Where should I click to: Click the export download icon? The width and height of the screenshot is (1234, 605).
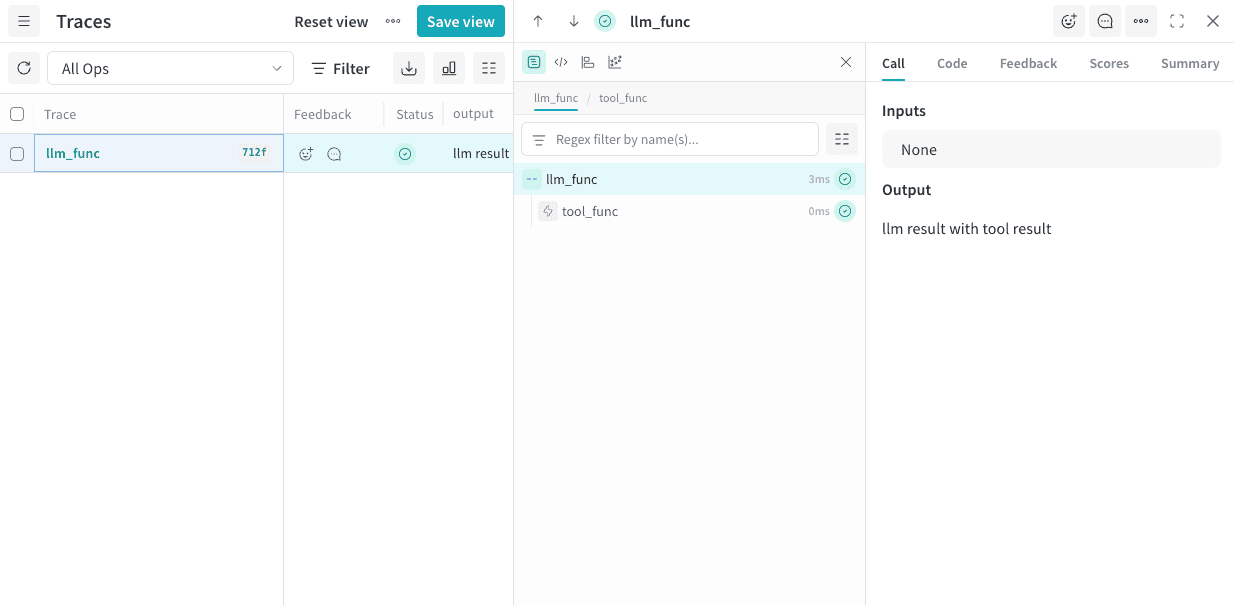pos(409,68)
